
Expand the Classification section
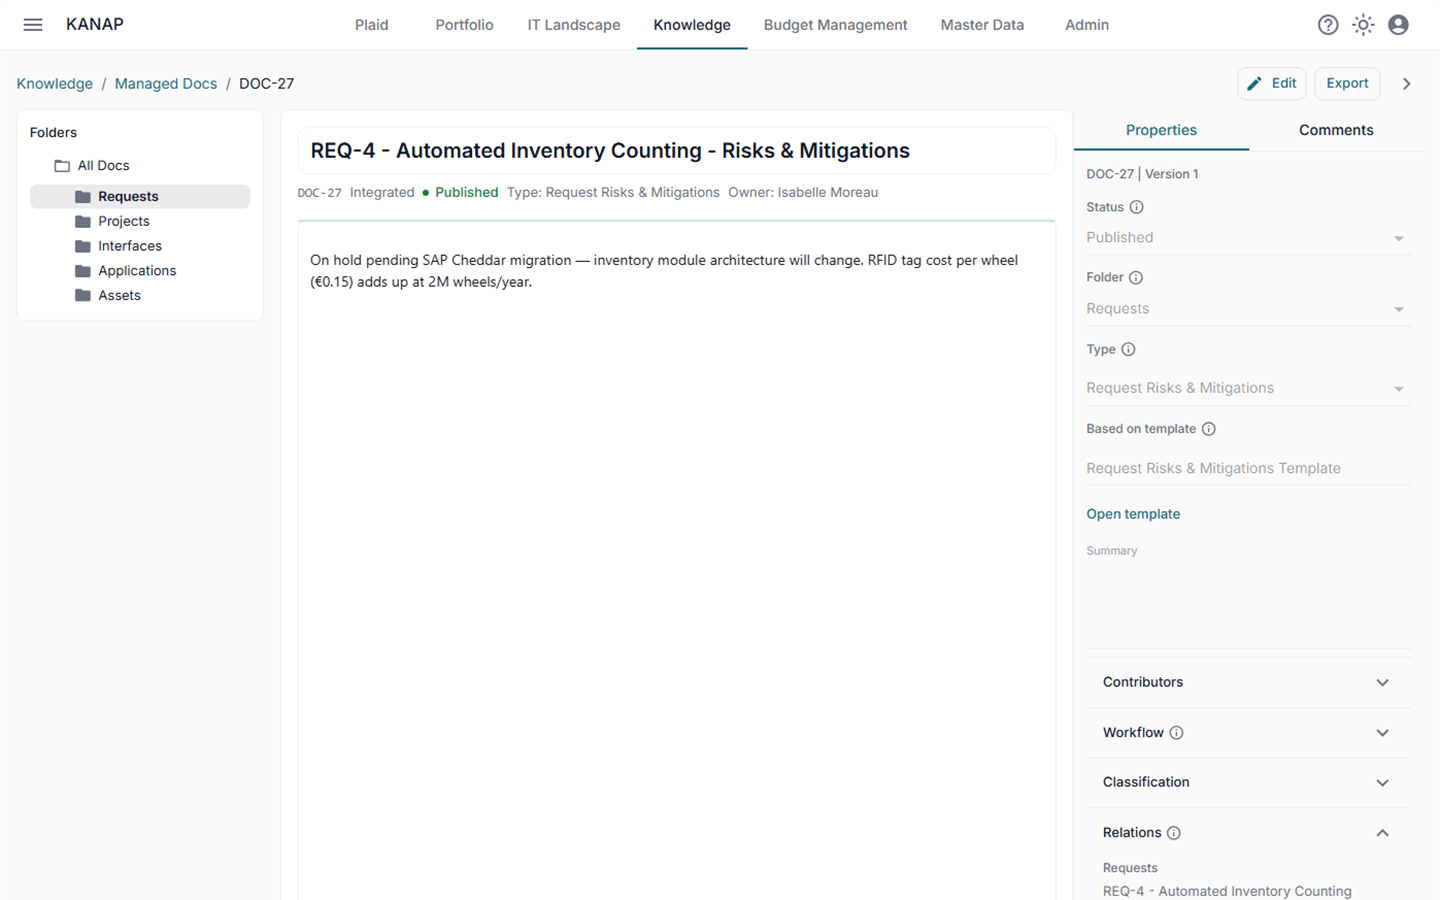click(x=1248, y=782)
